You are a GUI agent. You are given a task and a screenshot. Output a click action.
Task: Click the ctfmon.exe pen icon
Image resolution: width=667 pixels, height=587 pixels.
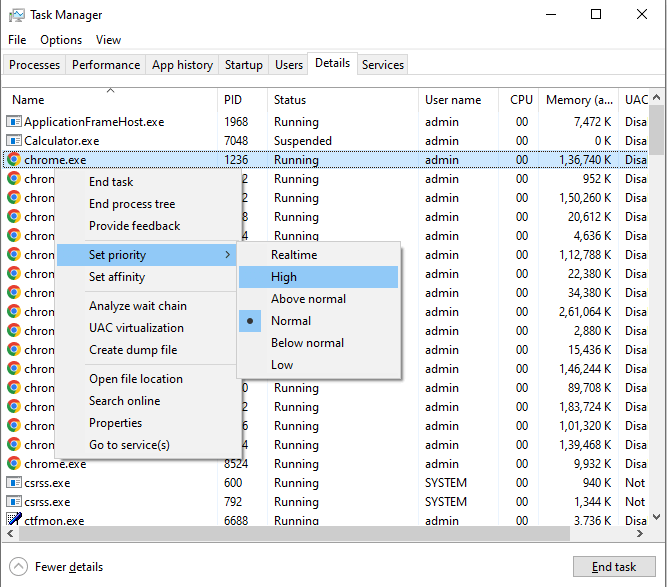pos(14,519)
